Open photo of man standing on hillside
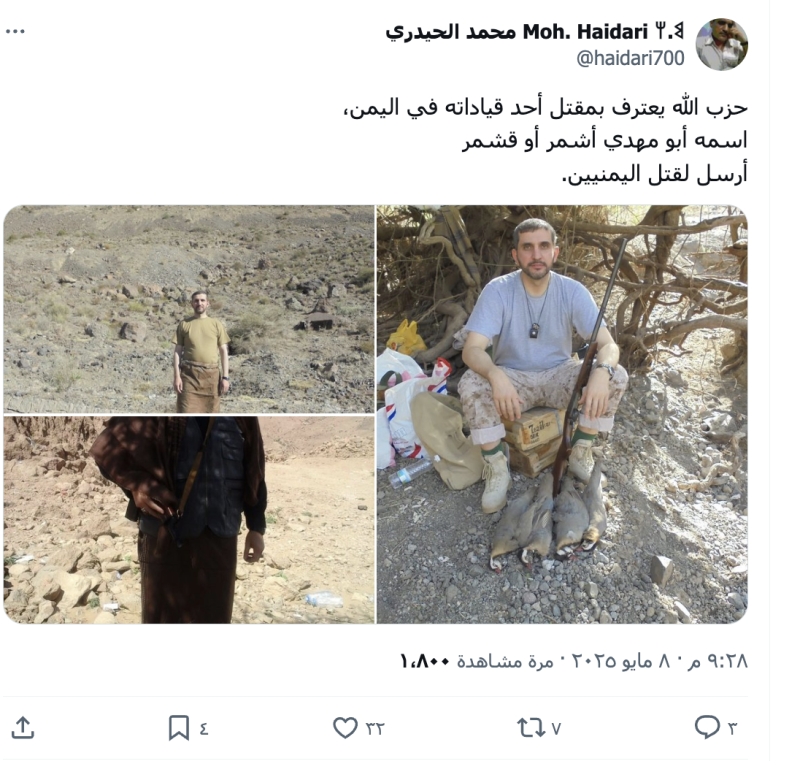This screenshot has width=800, height=761. click(189, 309)
